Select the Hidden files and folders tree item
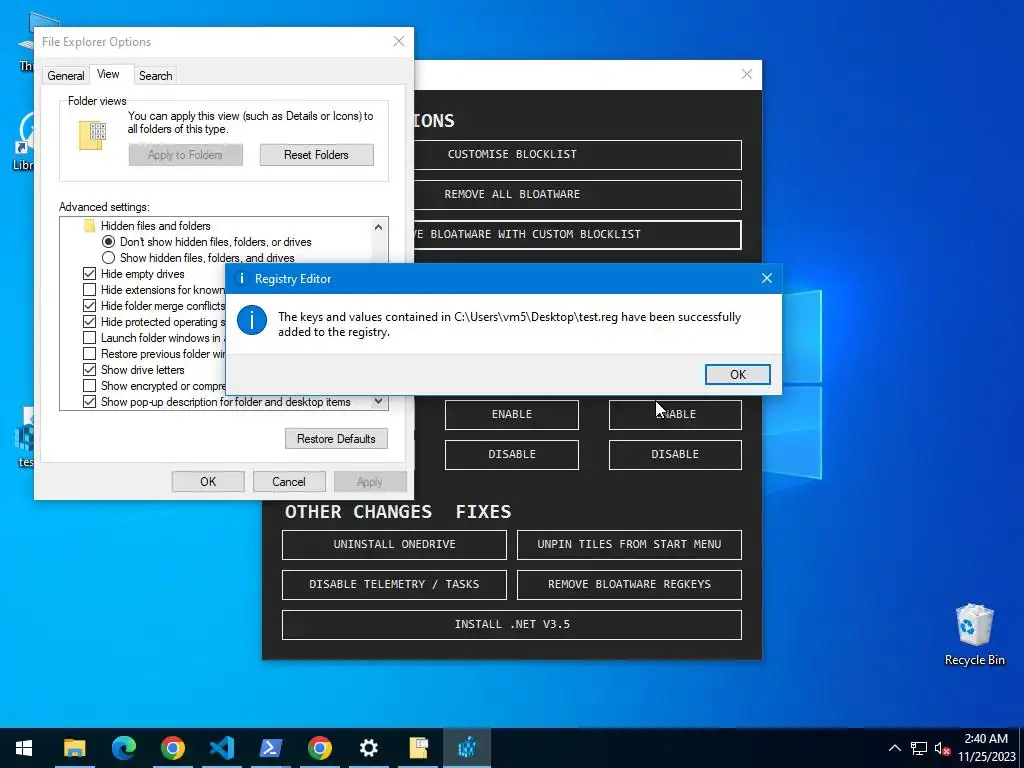 pos(155,226)
